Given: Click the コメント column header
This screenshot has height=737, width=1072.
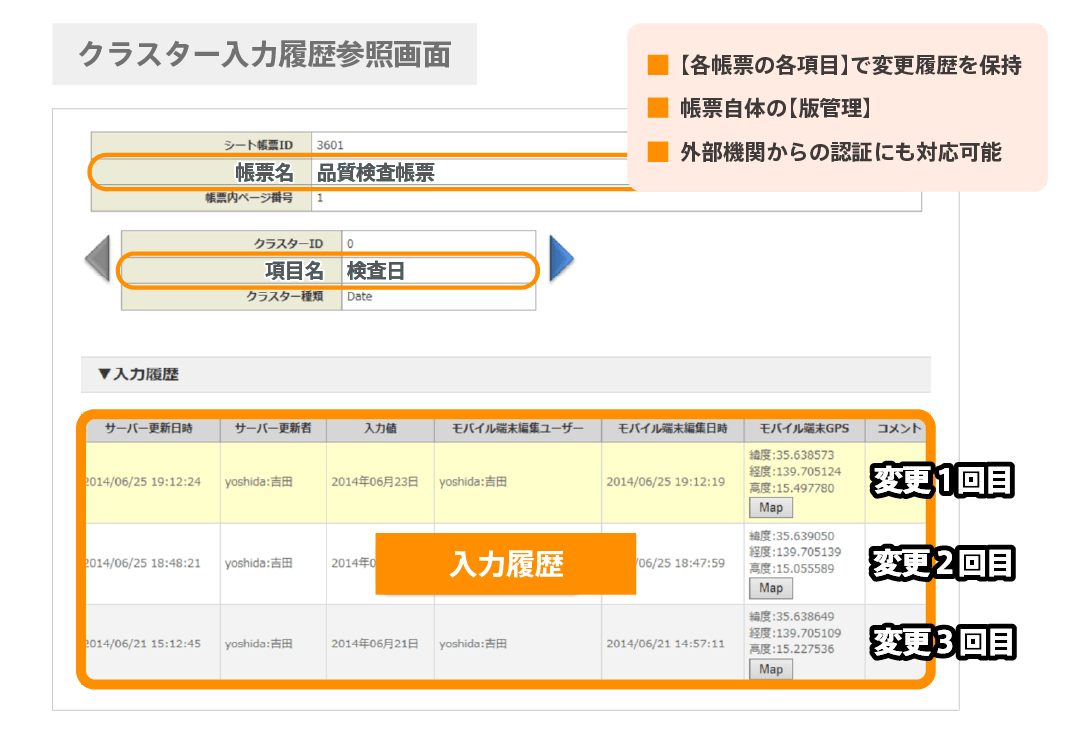Looking at the screenshot, I should click(898, 429).
